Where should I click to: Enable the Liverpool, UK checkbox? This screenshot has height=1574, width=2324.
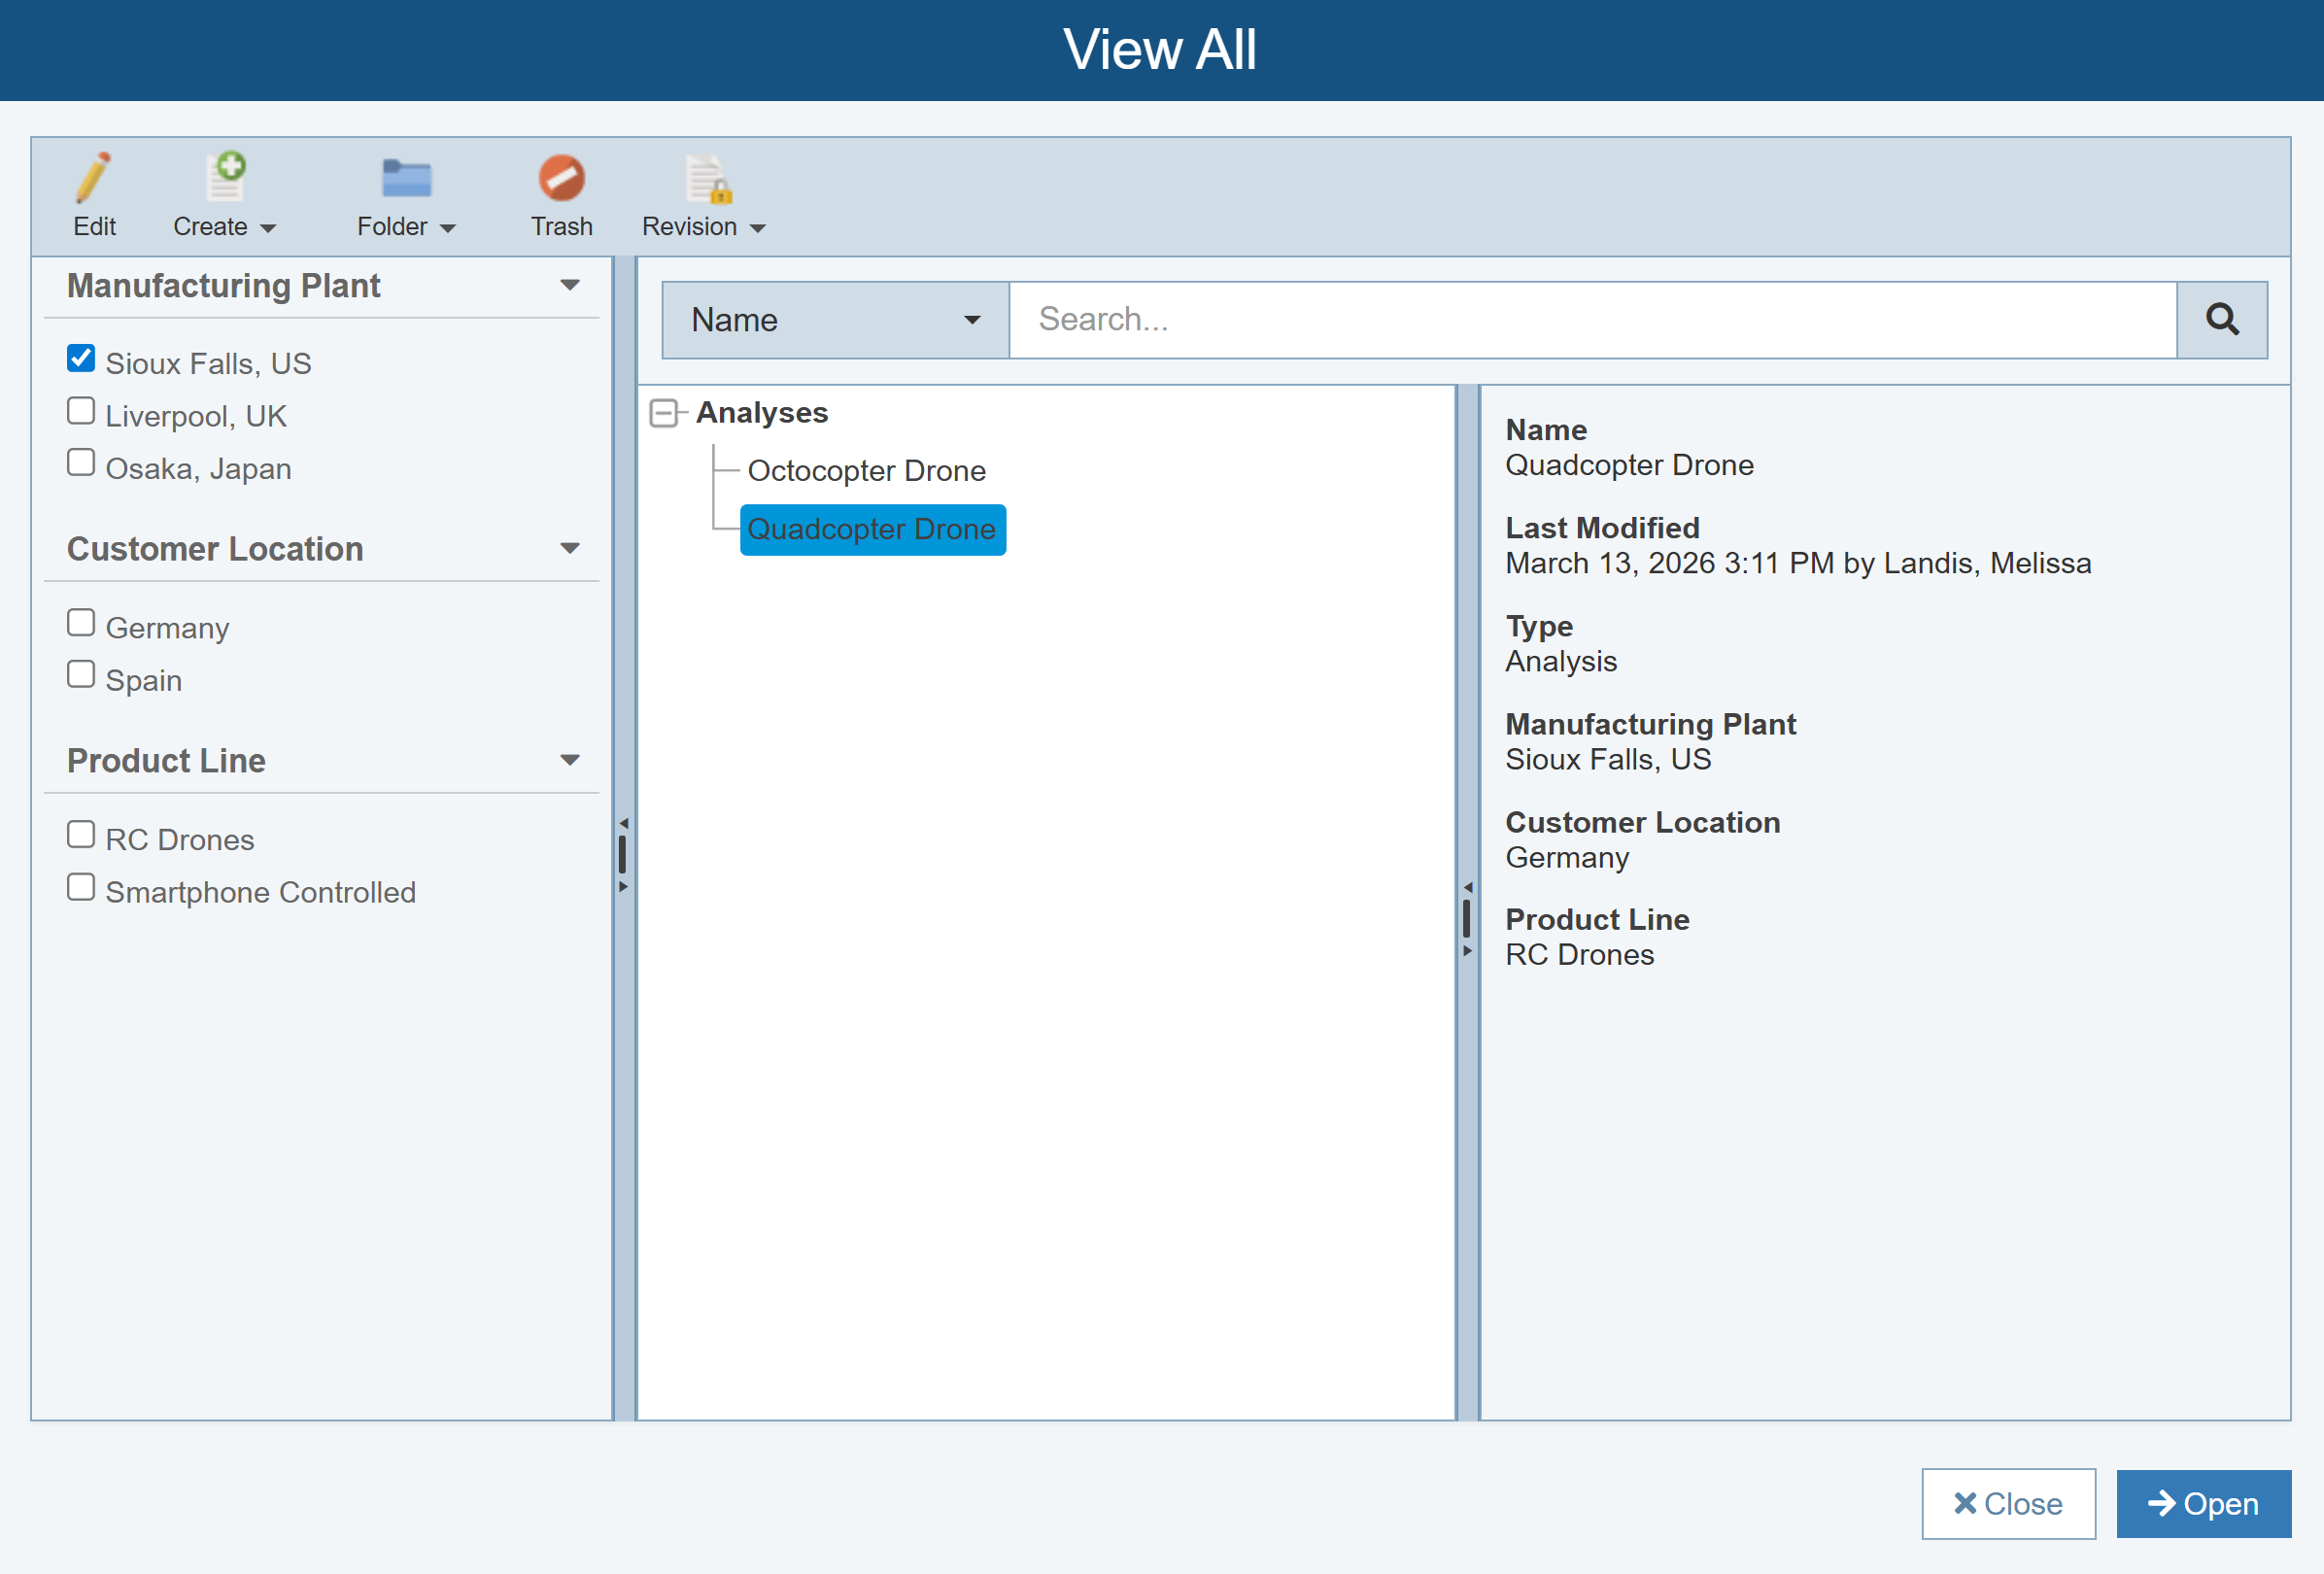tap(81, 411)
